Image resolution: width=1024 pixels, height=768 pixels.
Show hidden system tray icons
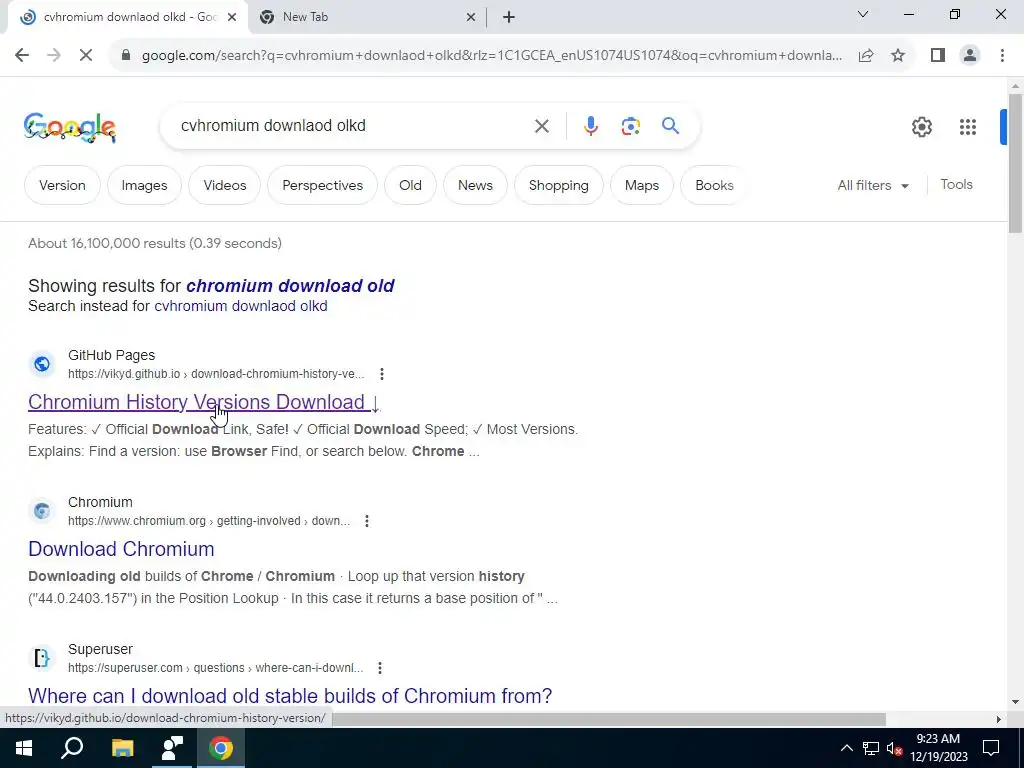(x=846, y=748)
